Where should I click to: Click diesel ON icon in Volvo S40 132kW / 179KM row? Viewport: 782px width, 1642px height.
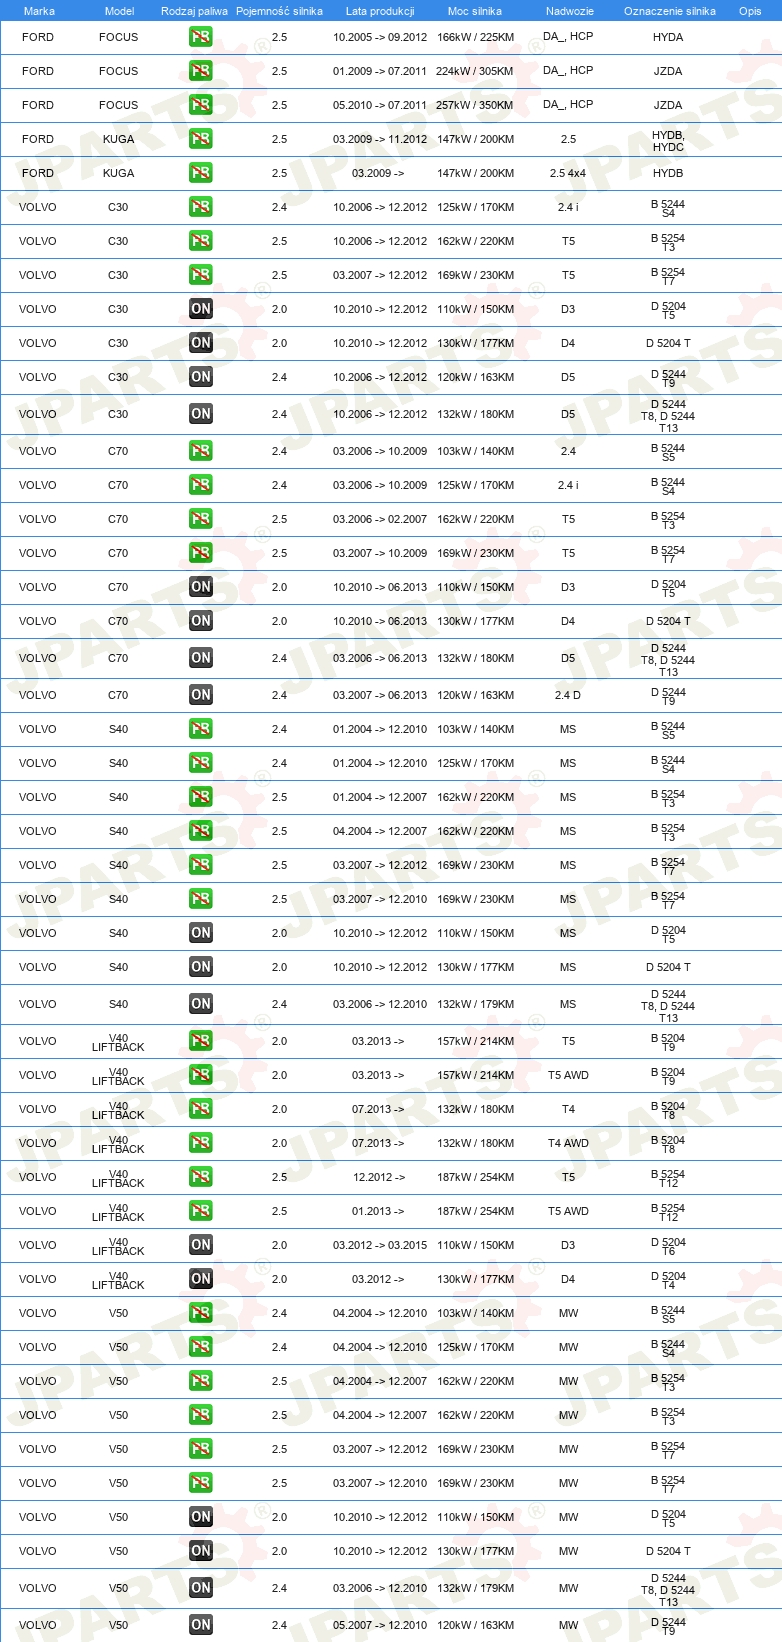201,1004
